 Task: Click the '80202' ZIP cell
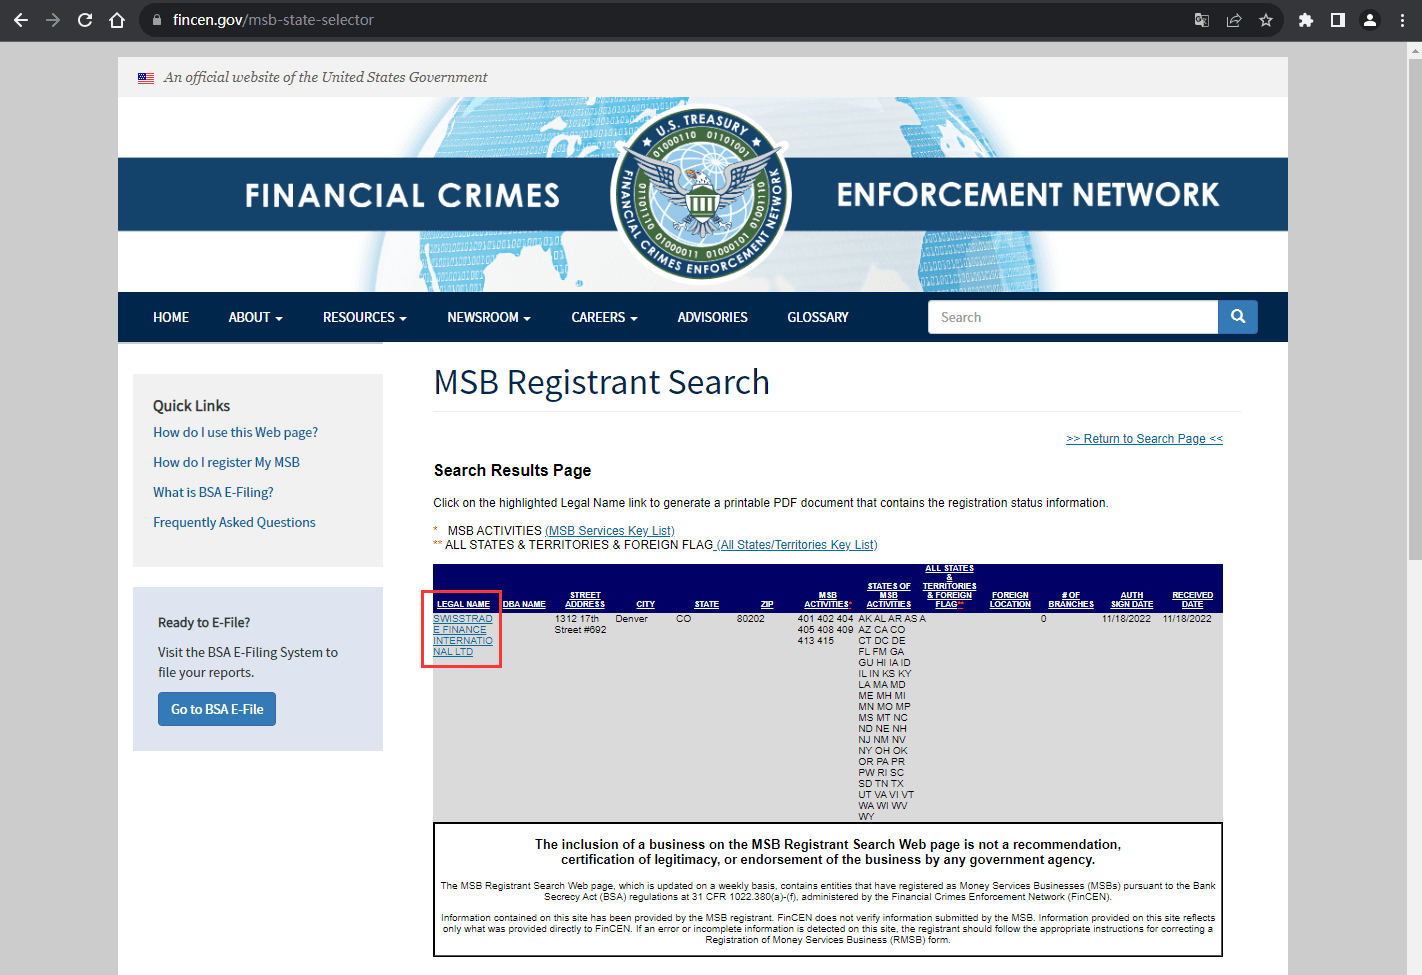click(x=751, y=619)
